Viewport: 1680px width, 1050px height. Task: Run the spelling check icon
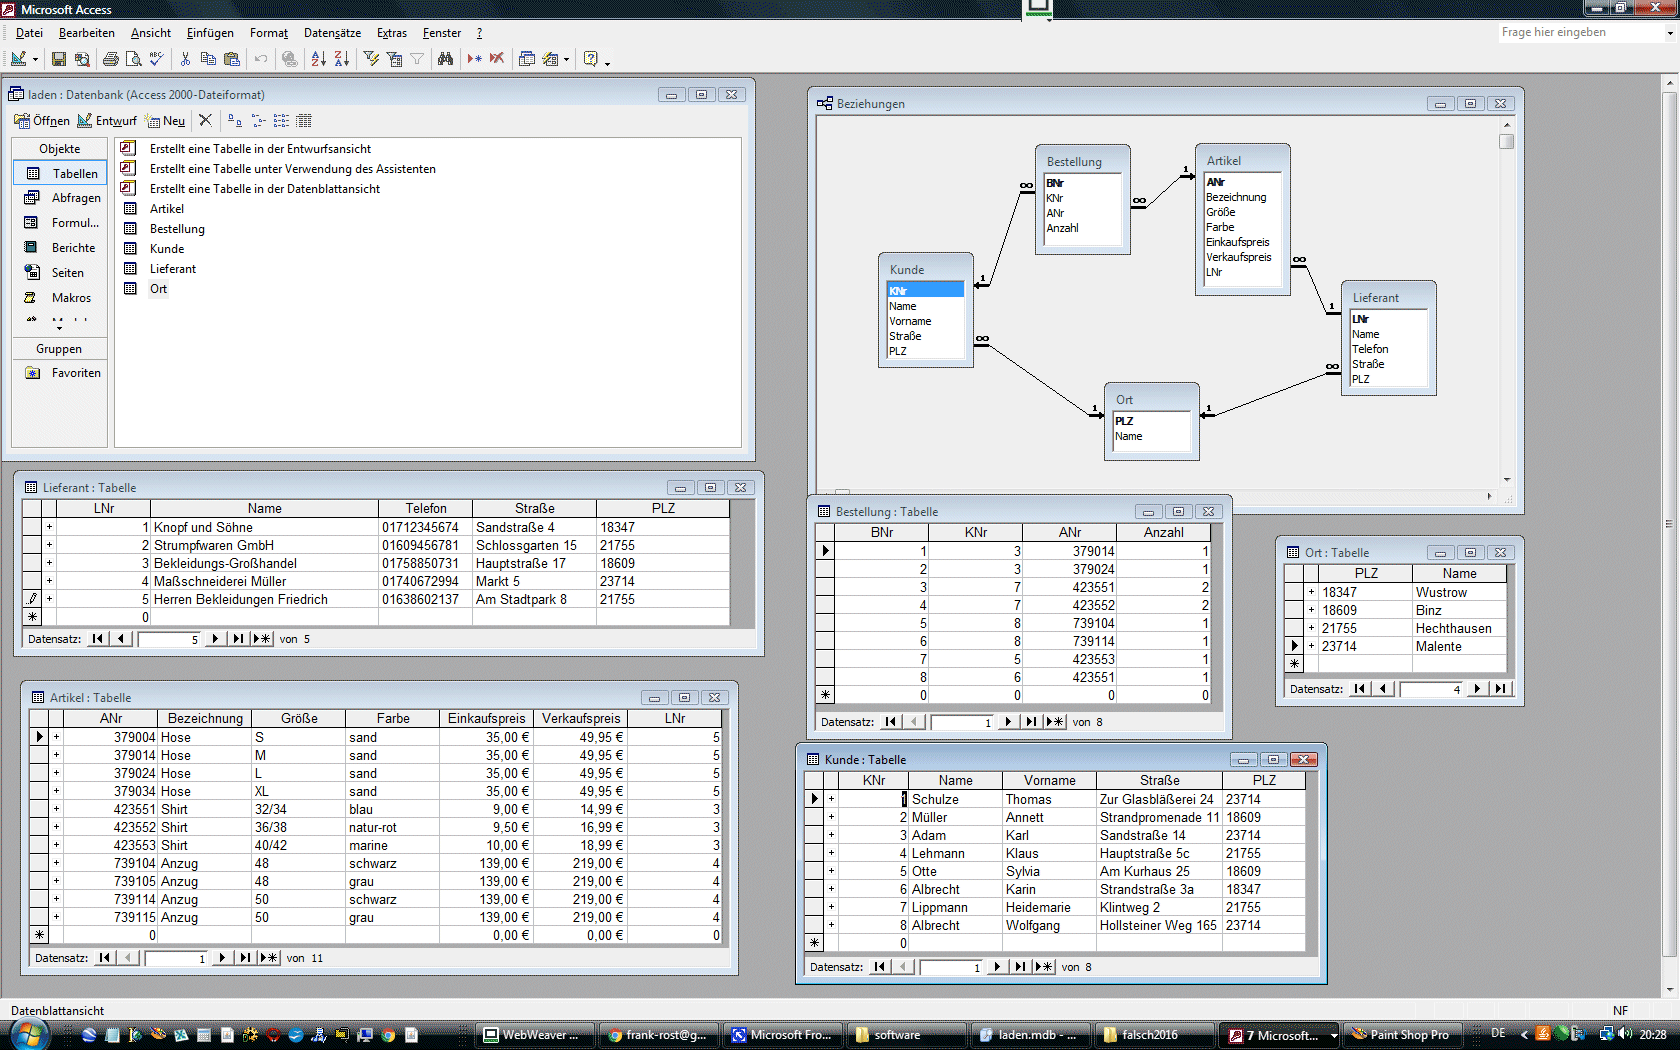156,59
